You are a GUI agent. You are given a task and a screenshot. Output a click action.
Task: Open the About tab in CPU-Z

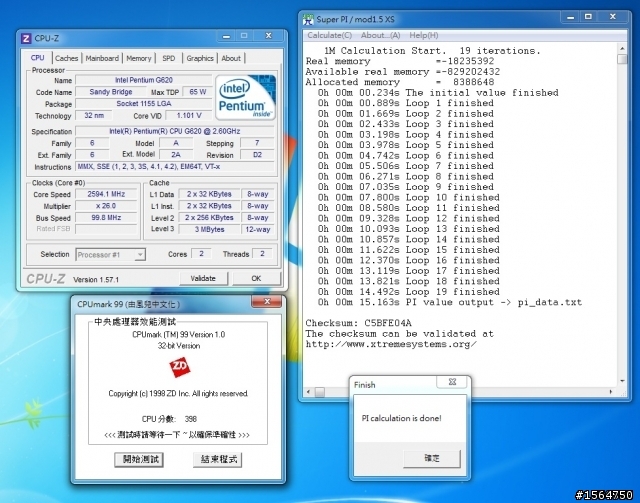(231, 58)
